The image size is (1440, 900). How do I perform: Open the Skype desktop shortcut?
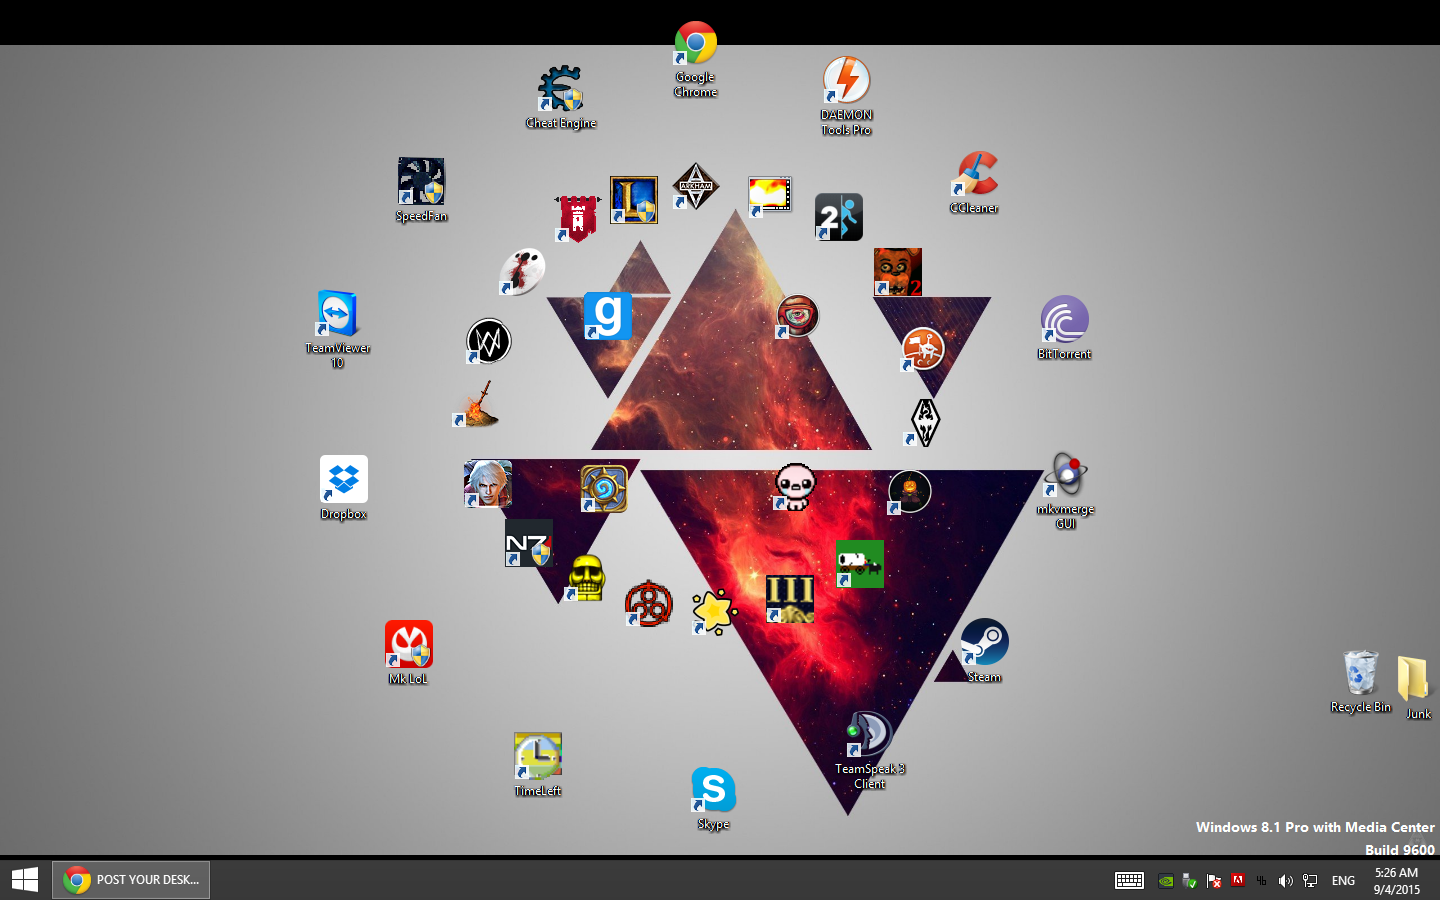(x=713, y=790)
